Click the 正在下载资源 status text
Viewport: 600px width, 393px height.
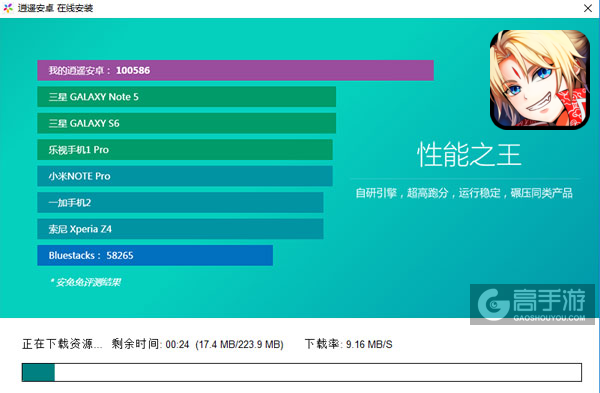pos(62,344)
